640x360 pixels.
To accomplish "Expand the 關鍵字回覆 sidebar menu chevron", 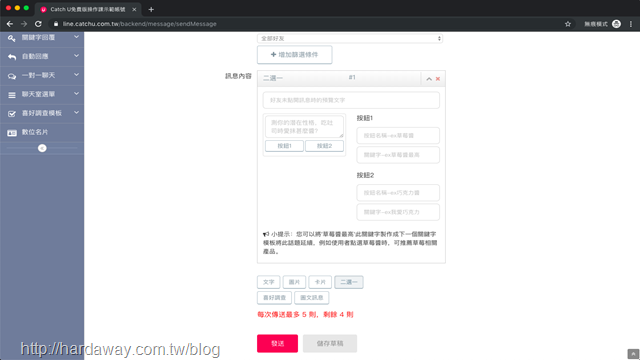I will (76, 37).
